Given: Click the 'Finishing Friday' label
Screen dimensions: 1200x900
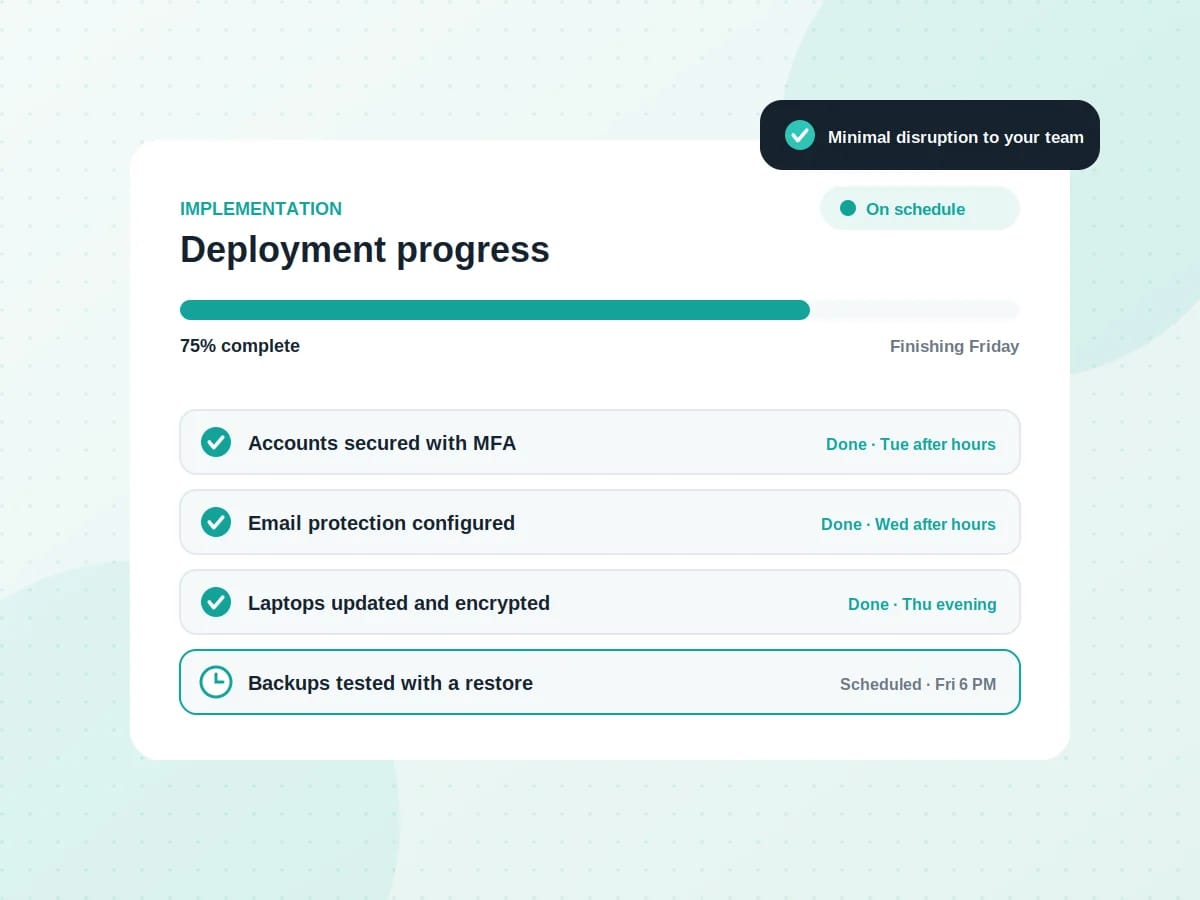Looking at the screenshot, I should [x=955, y=346].
